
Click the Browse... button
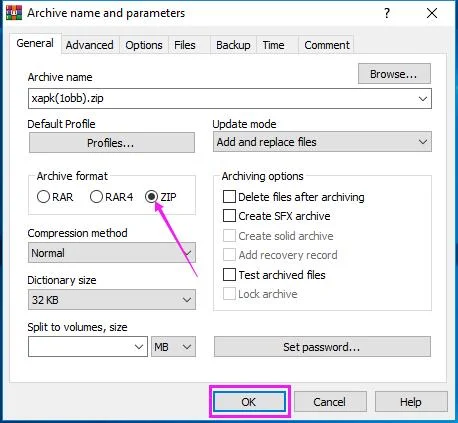click(394, 74)
